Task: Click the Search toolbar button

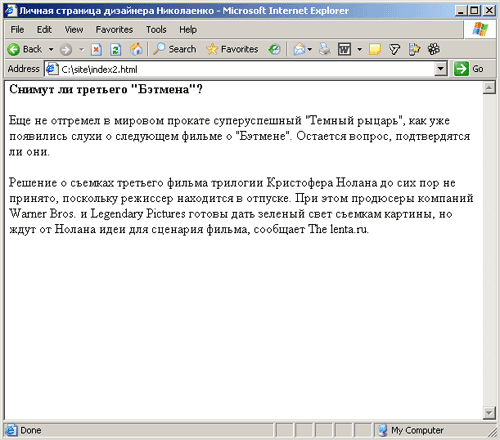Action: (x=175, y=49)
